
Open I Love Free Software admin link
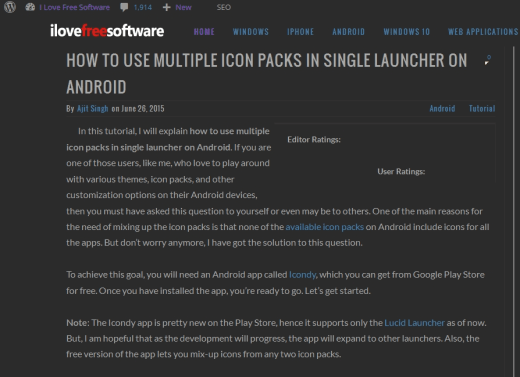pos(74,7)
